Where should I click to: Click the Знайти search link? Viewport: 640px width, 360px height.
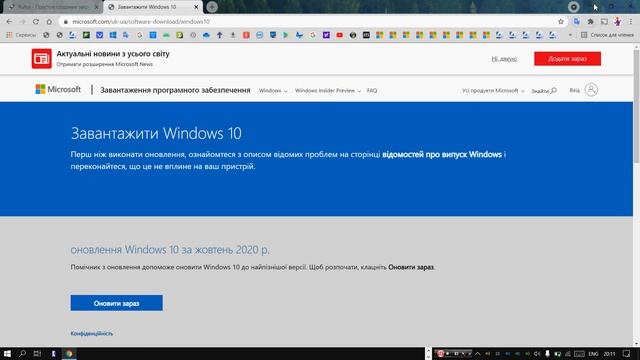pyautogui.click(x=544, y=91)
